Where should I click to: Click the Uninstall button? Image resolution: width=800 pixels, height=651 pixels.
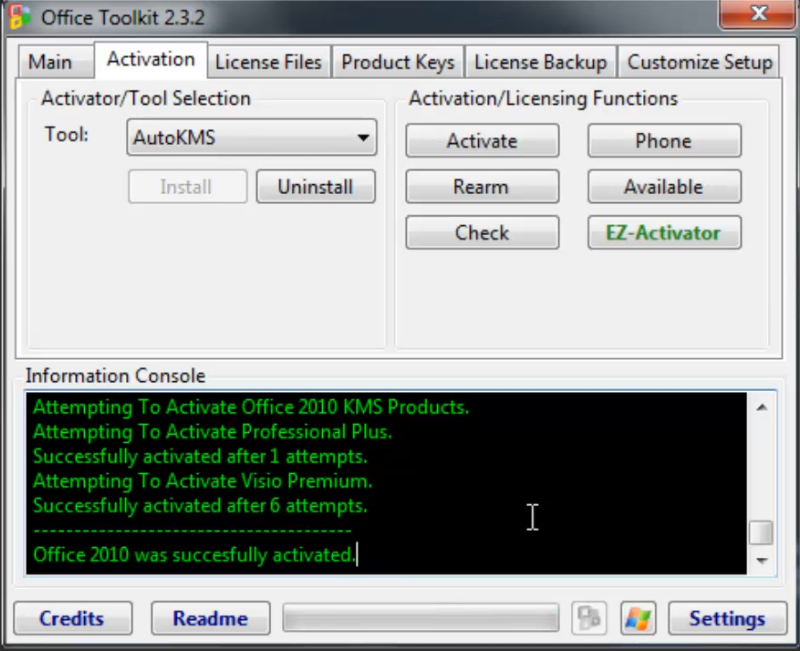pyautogui.click(x=316, y=187)
